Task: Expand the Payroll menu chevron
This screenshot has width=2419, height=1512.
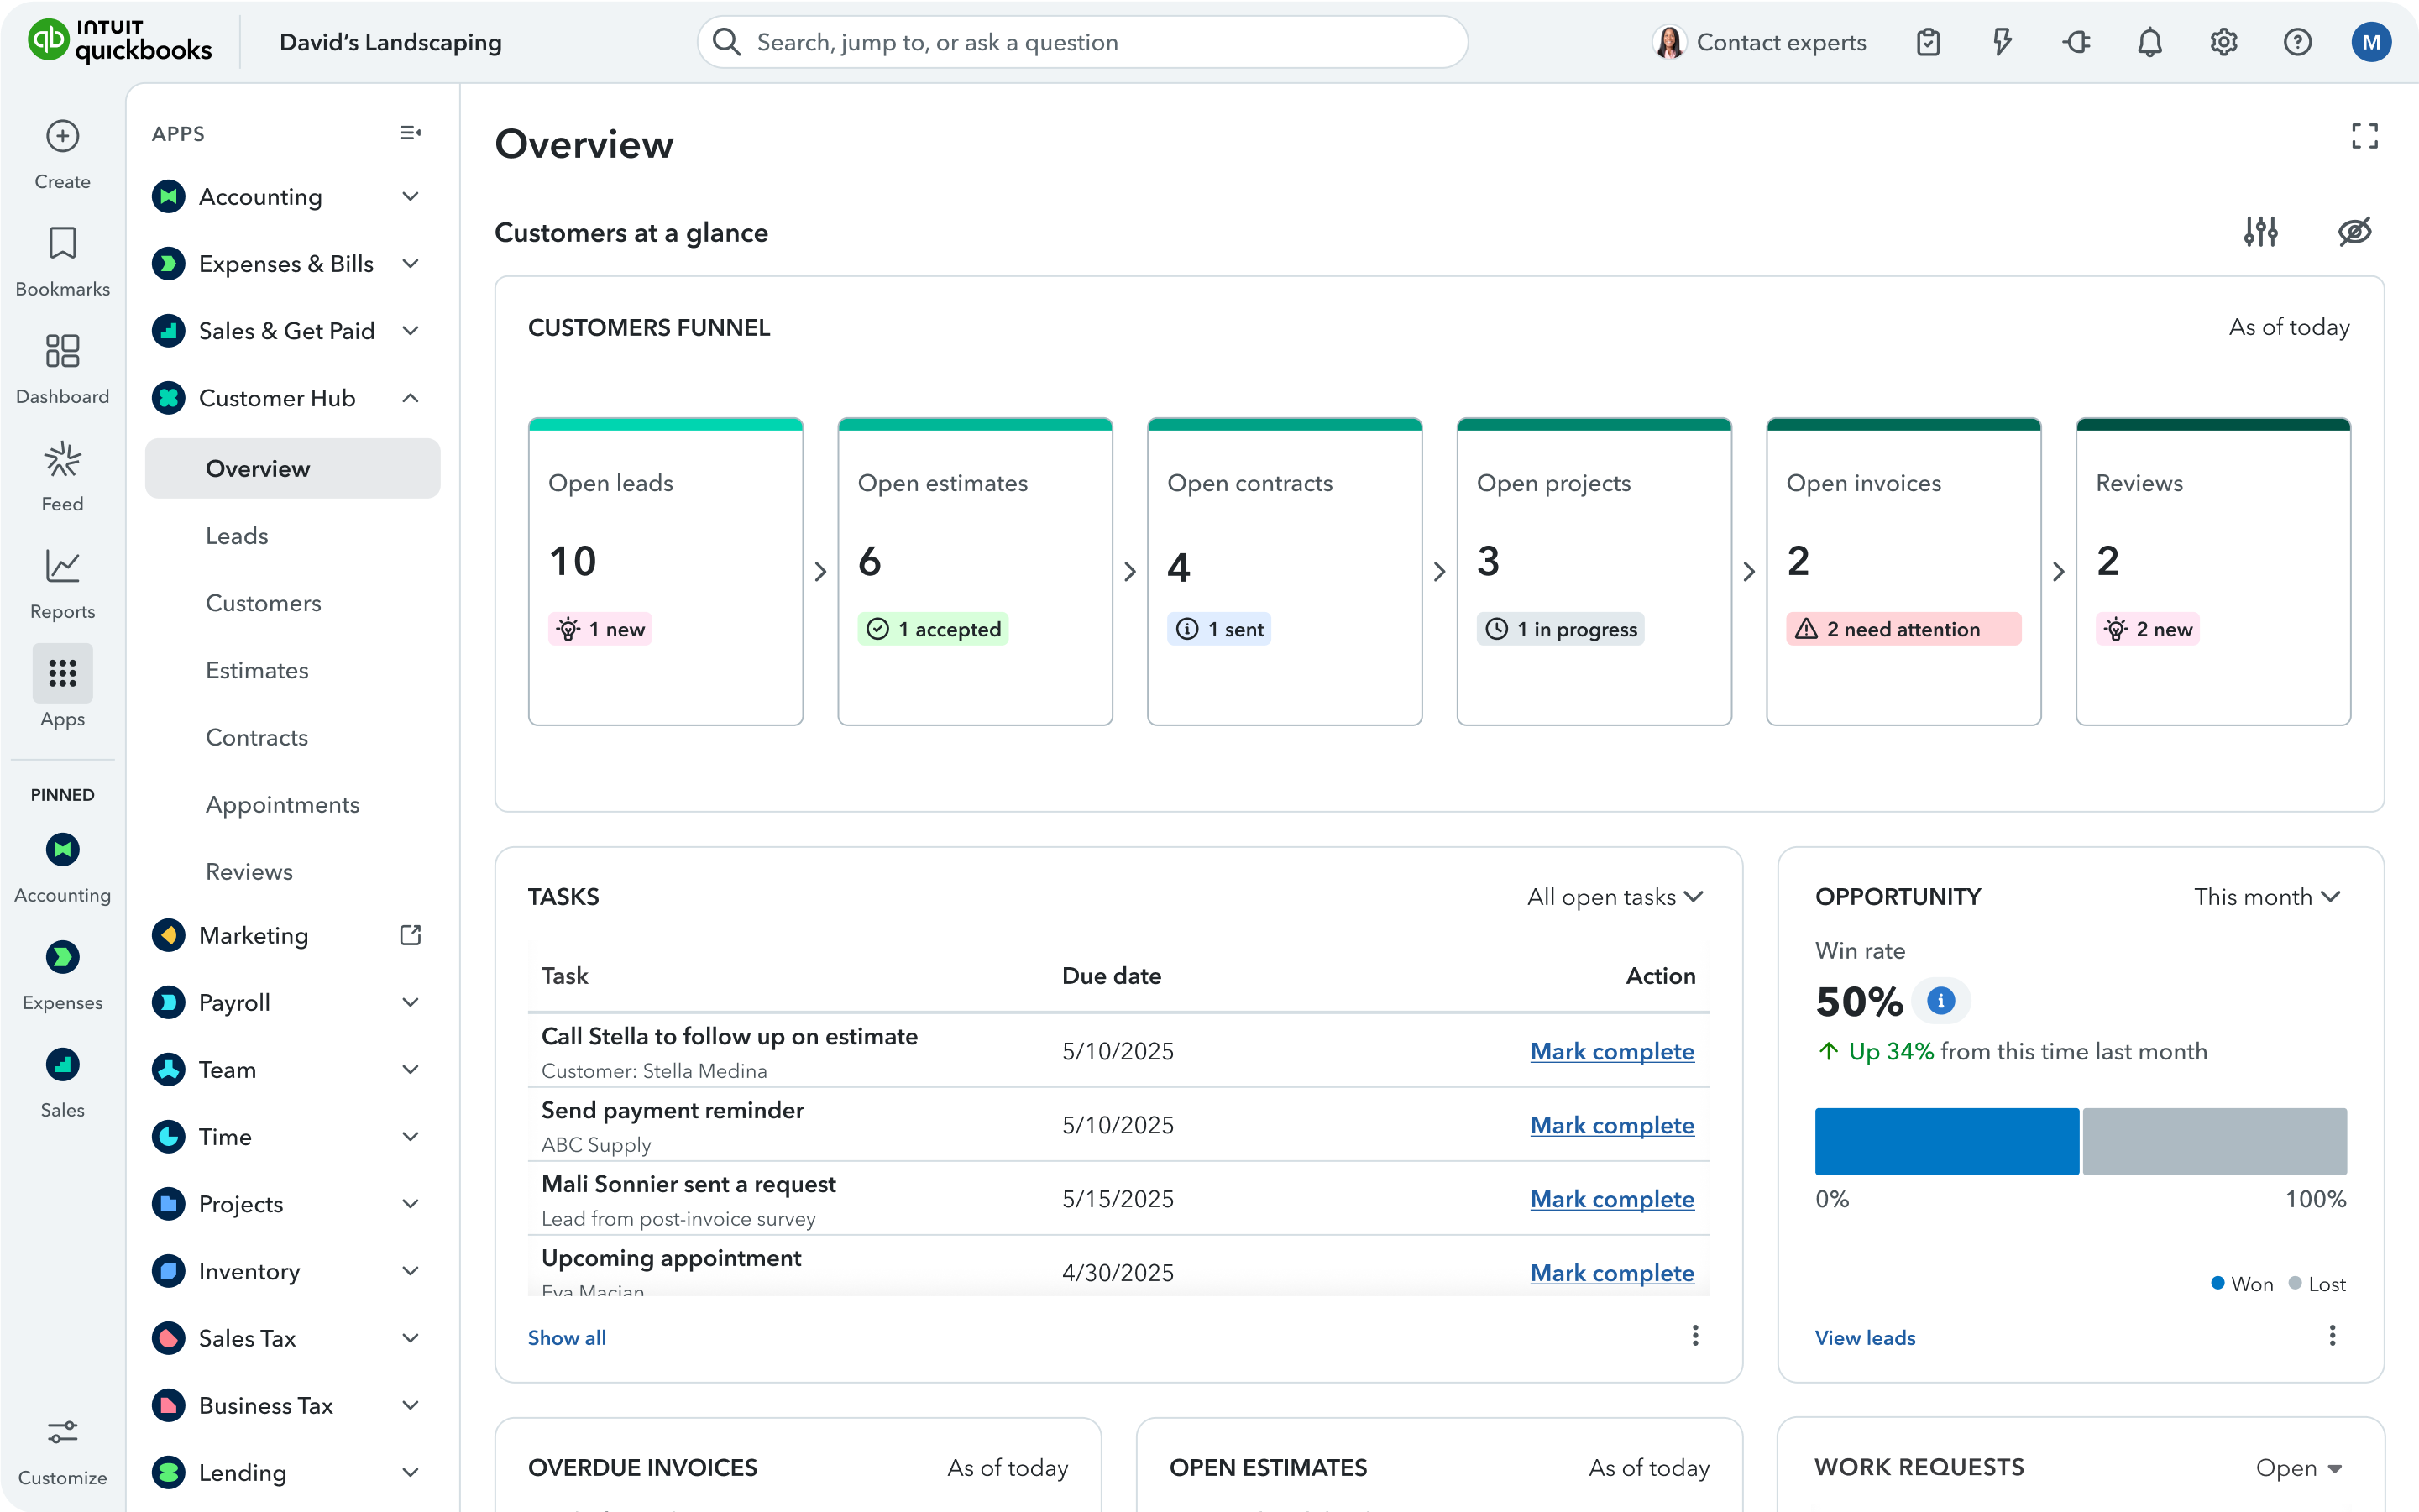Action: (x=410, y=1002)
